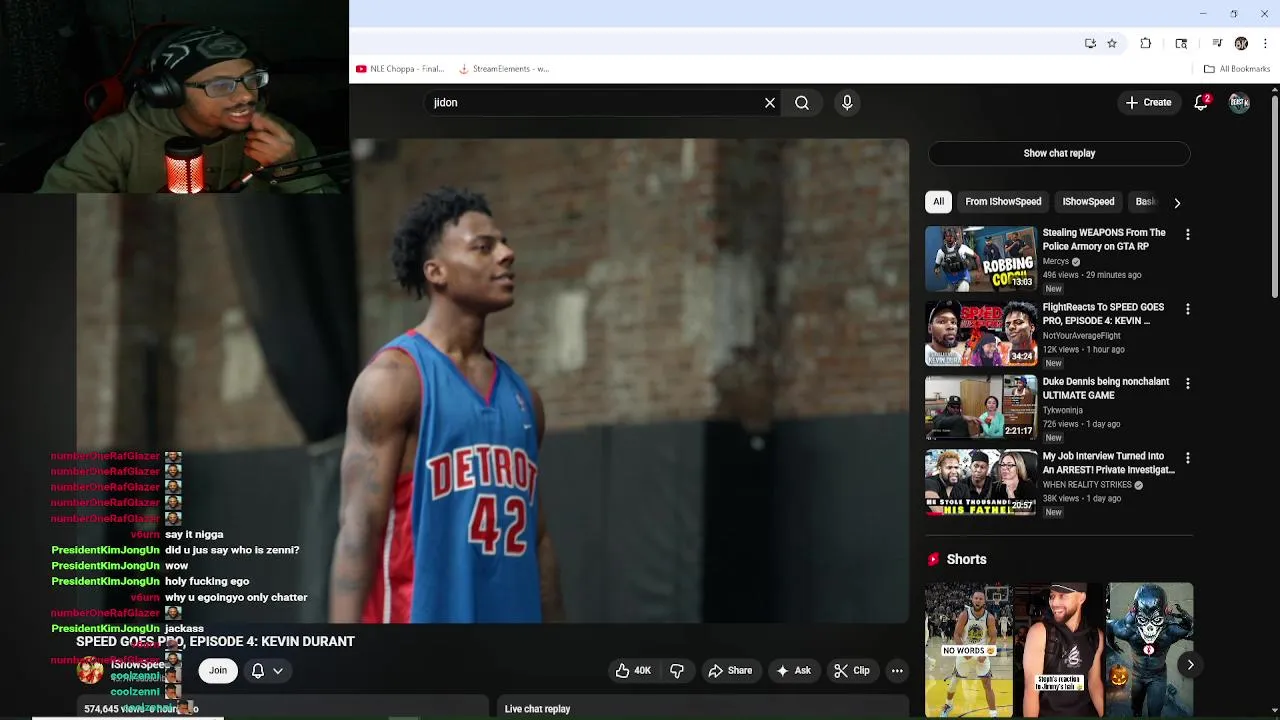The width and height of the screenshot is (1280, 720).
Task: Expand the notification preferences chevron
Action: click(x=278, y=671)
